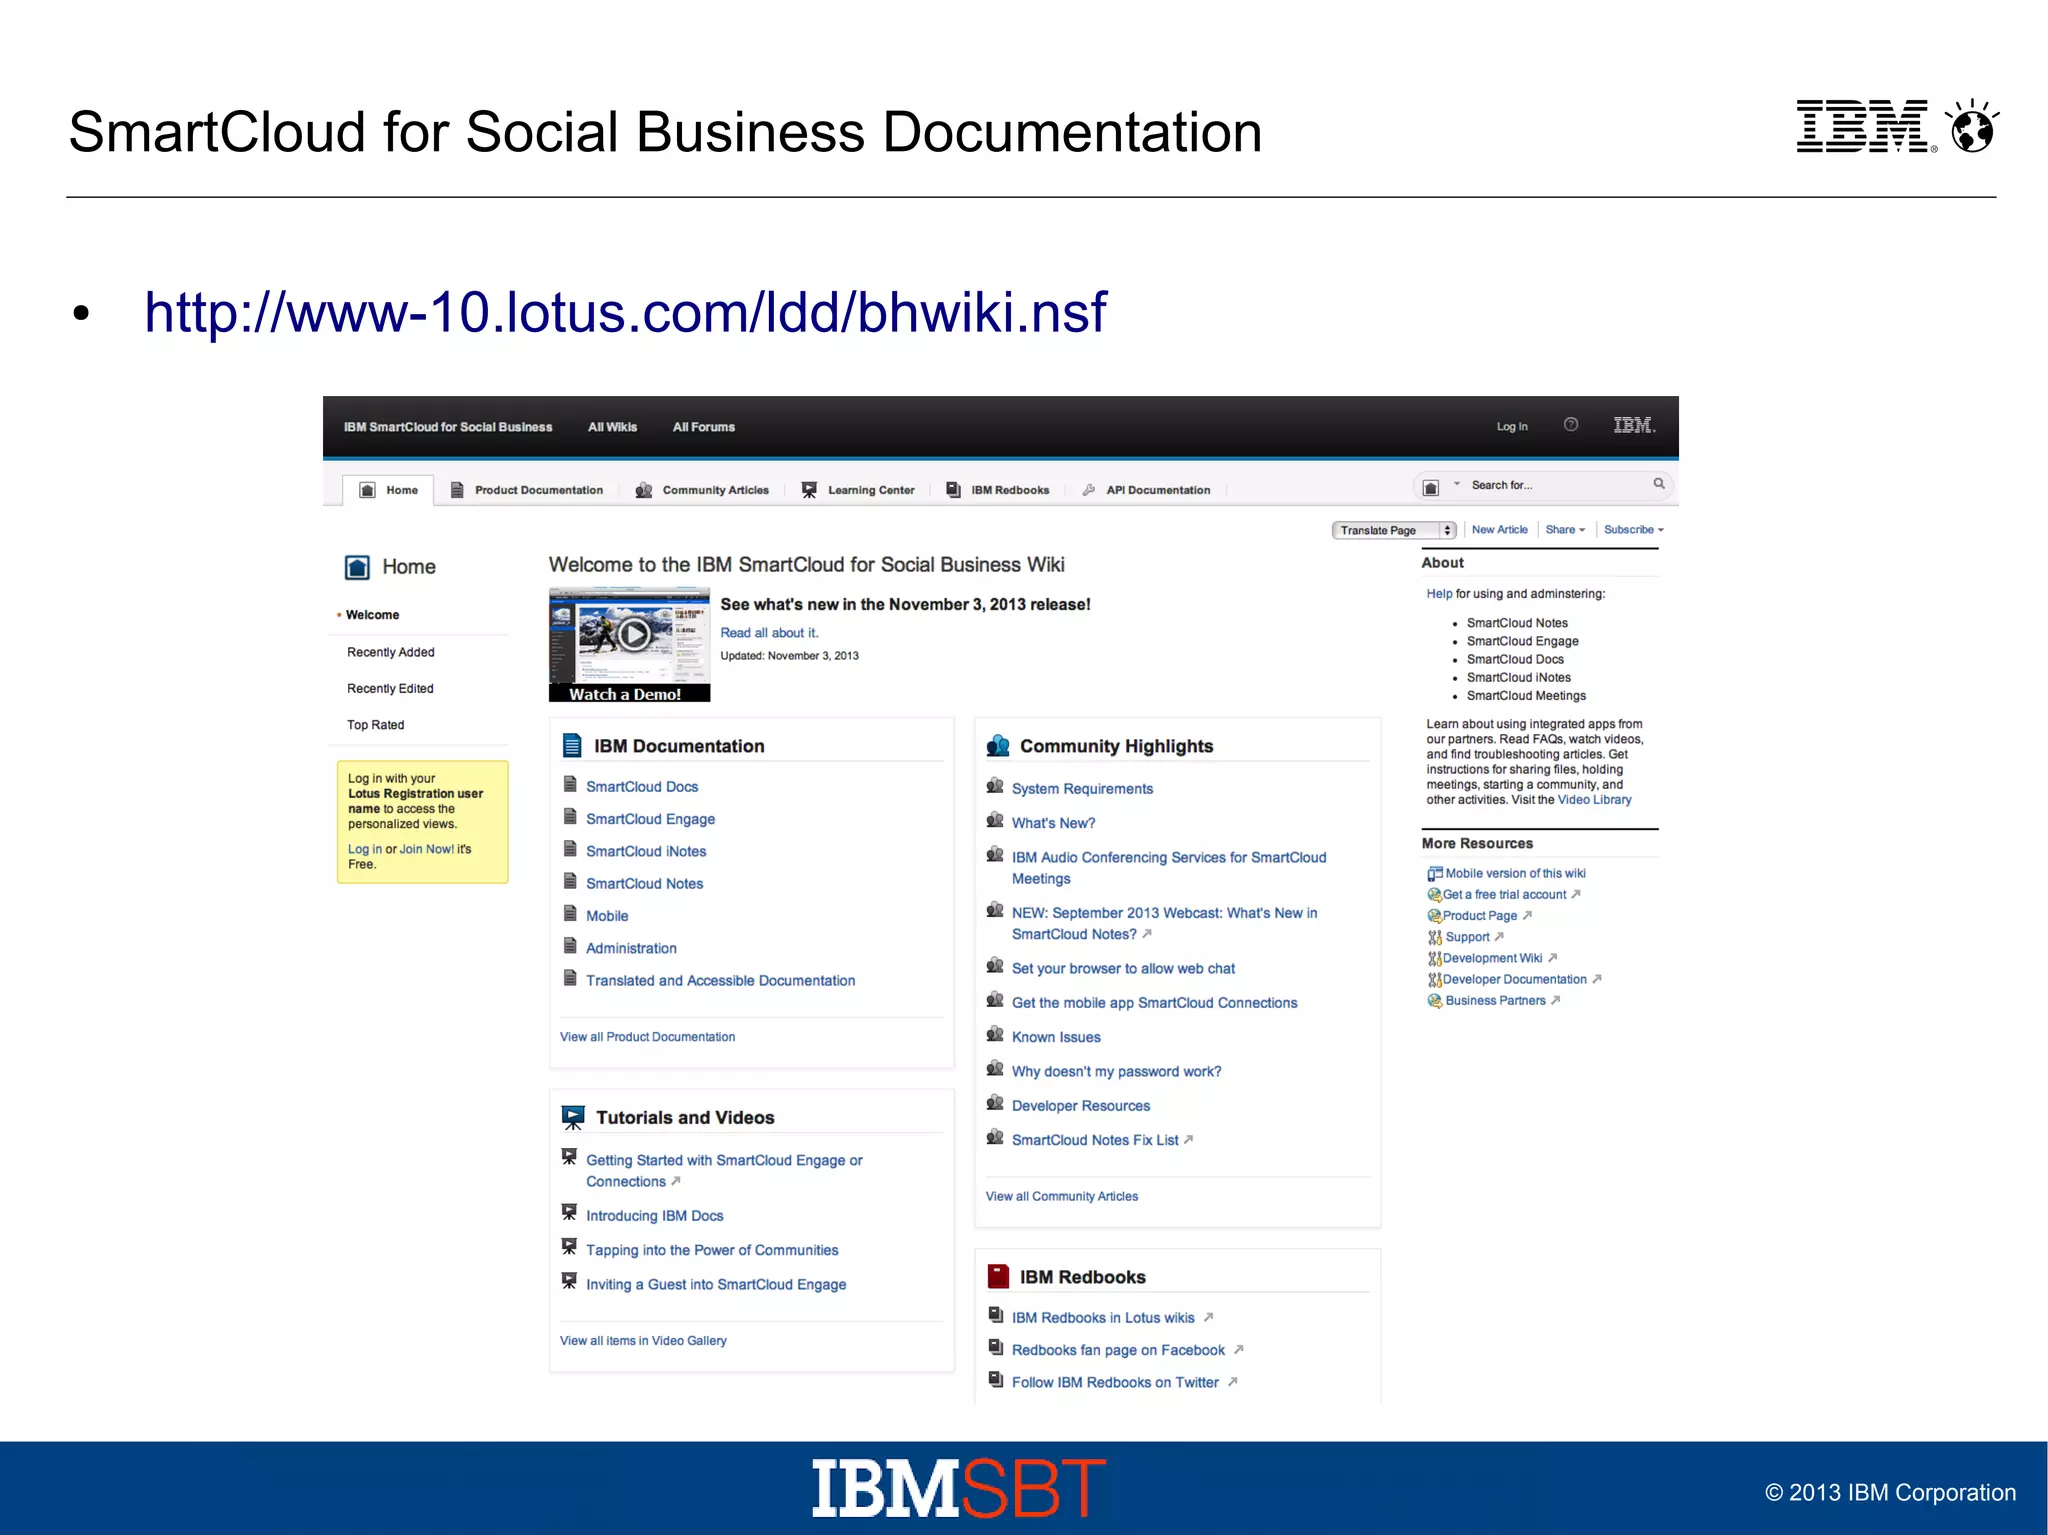
Task: Switch to the Learning Center tab
Action: pyautogui.click(x=858, y=490)
